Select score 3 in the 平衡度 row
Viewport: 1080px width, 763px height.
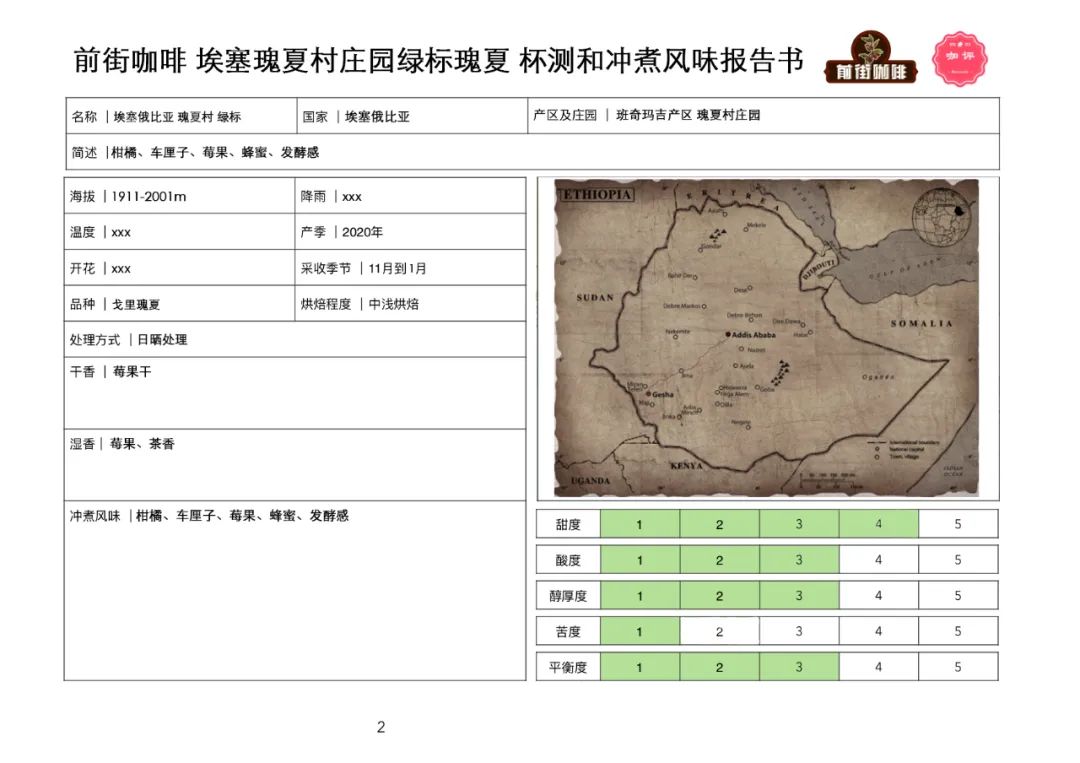799,667
